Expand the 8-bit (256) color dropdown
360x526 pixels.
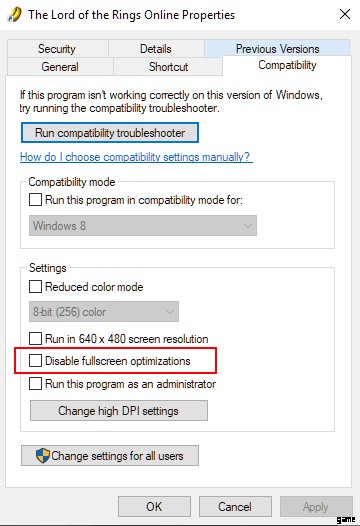[104, 312]
